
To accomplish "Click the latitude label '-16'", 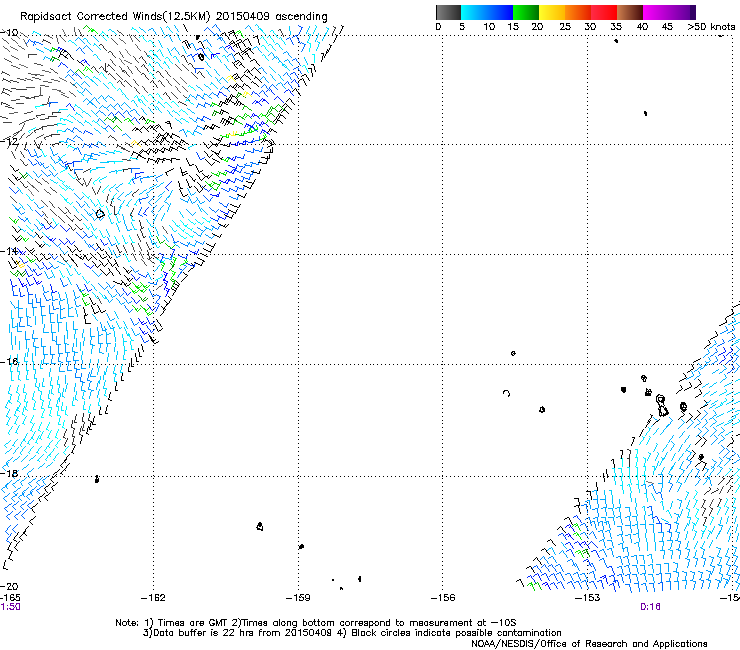I will pyautogui.click(x=9, y=362).
